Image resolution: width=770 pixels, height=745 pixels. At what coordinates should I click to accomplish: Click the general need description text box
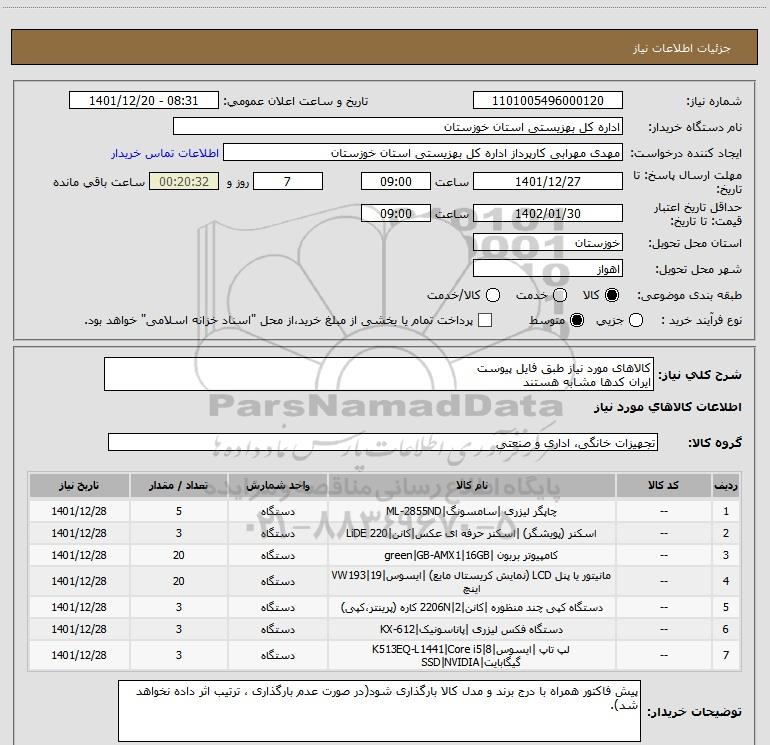pos(379,375)
